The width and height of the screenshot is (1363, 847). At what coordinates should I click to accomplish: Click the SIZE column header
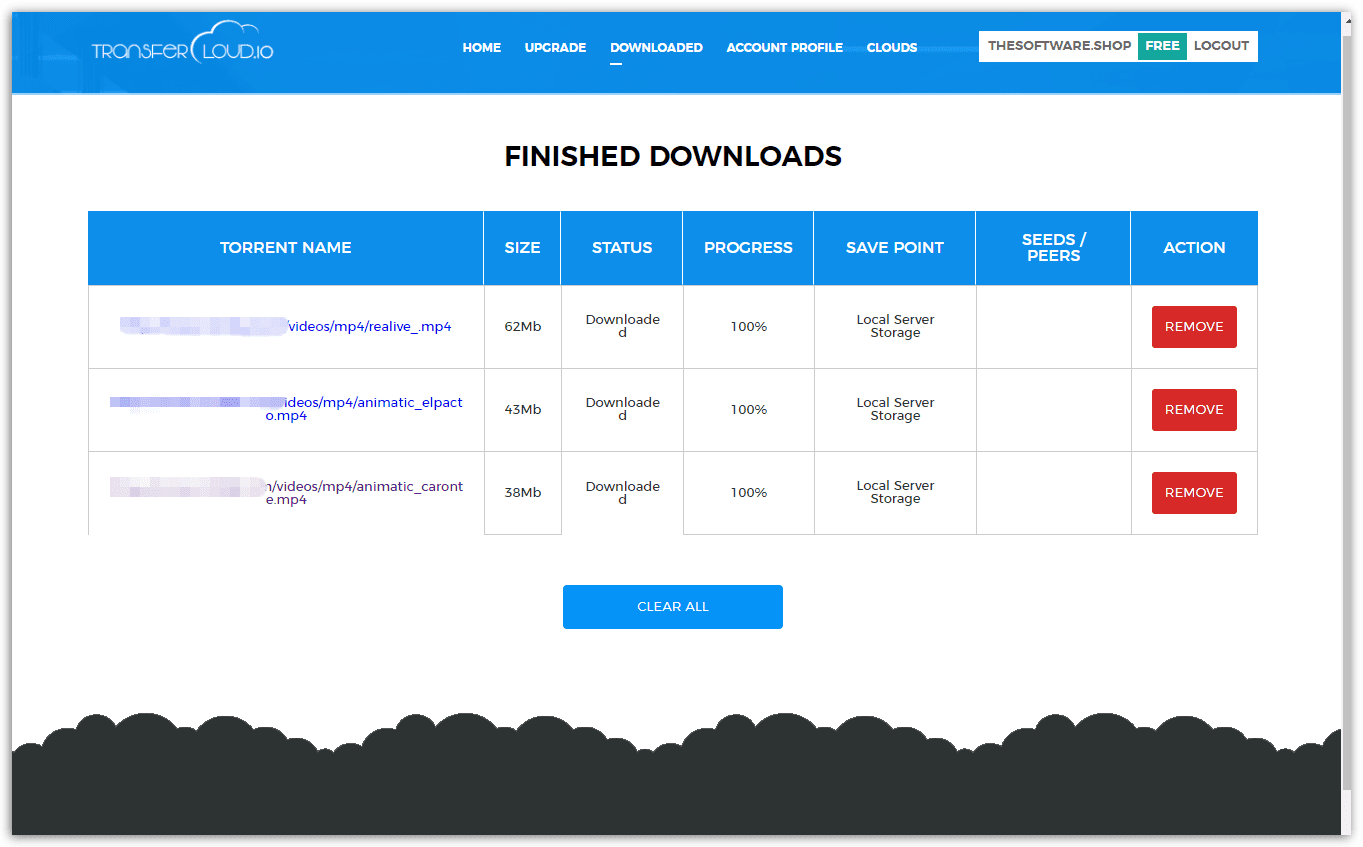click(x=522, y=248)
